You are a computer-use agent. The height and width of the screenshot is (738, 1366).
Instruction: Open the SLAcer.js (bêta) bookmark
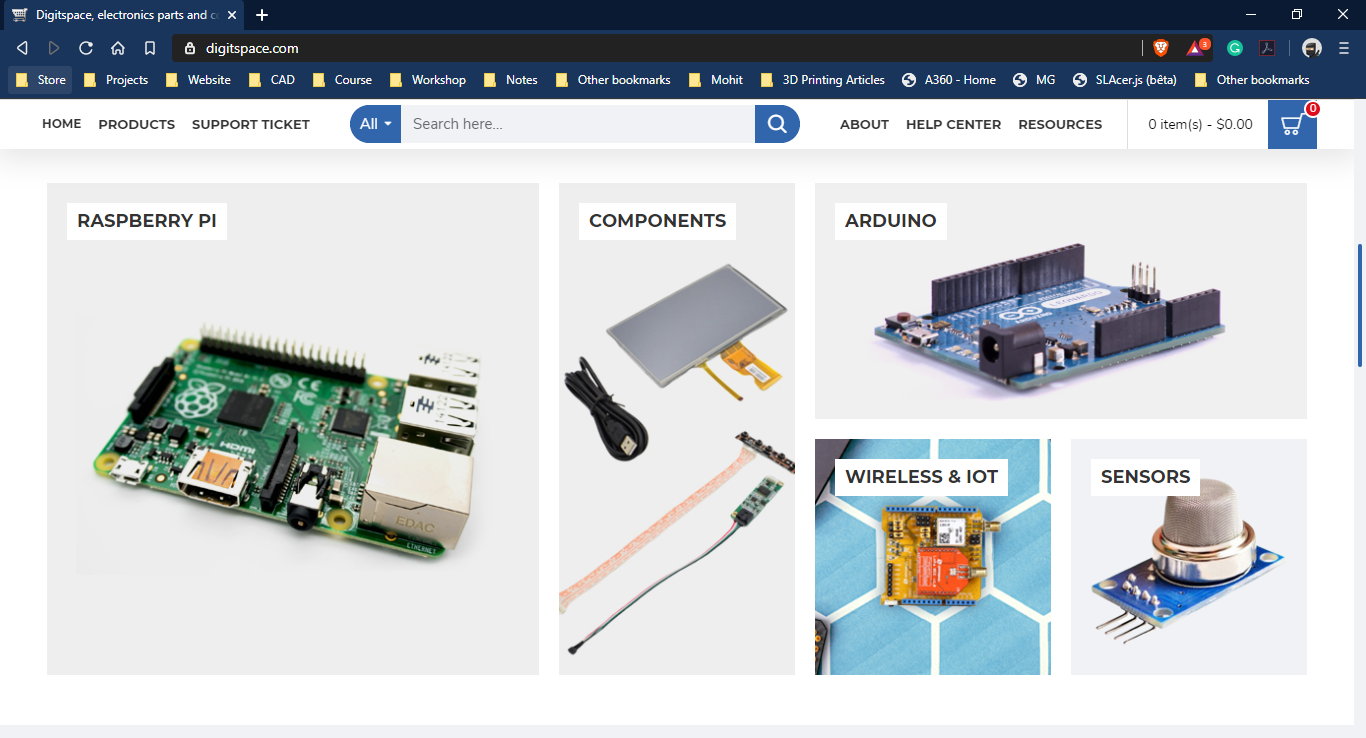pyautogui.click(x=1124, y=80)
